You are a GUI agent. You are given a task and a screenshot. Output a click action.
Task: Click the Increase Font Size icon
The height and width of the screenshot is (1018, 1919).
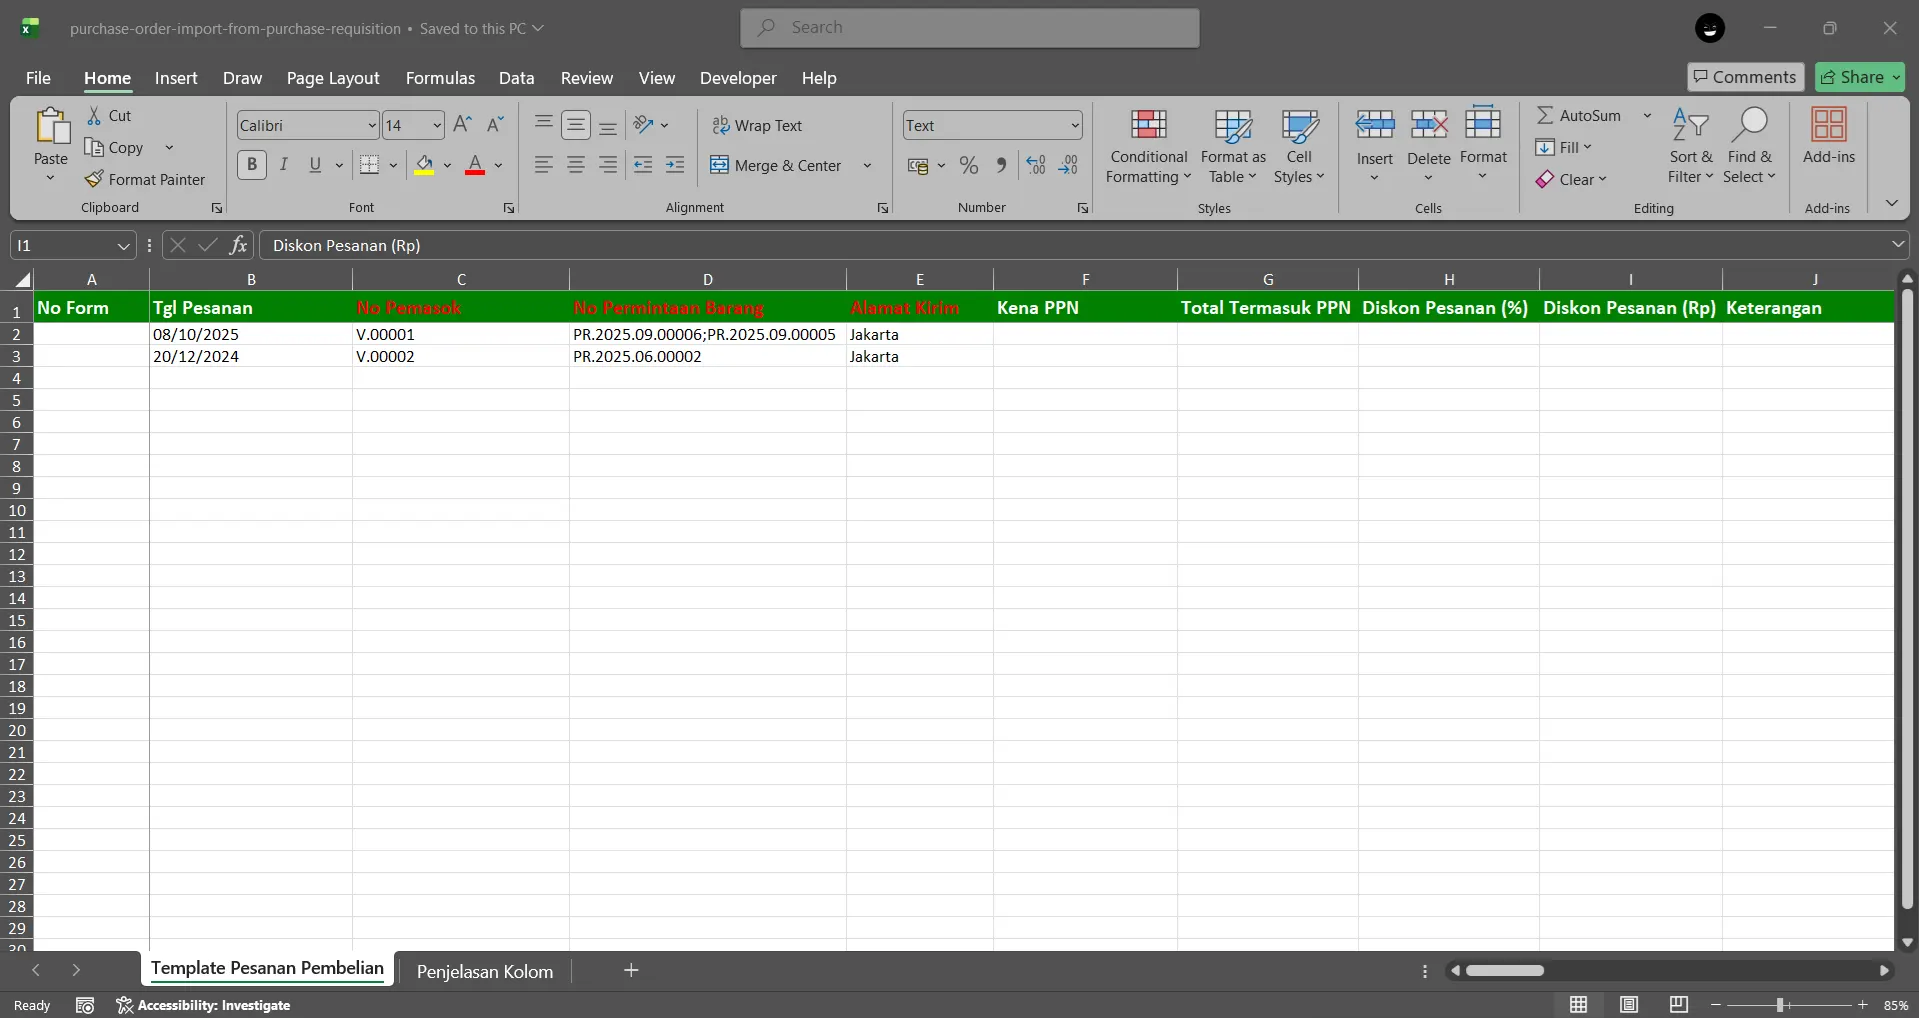(x=462, y=125)
